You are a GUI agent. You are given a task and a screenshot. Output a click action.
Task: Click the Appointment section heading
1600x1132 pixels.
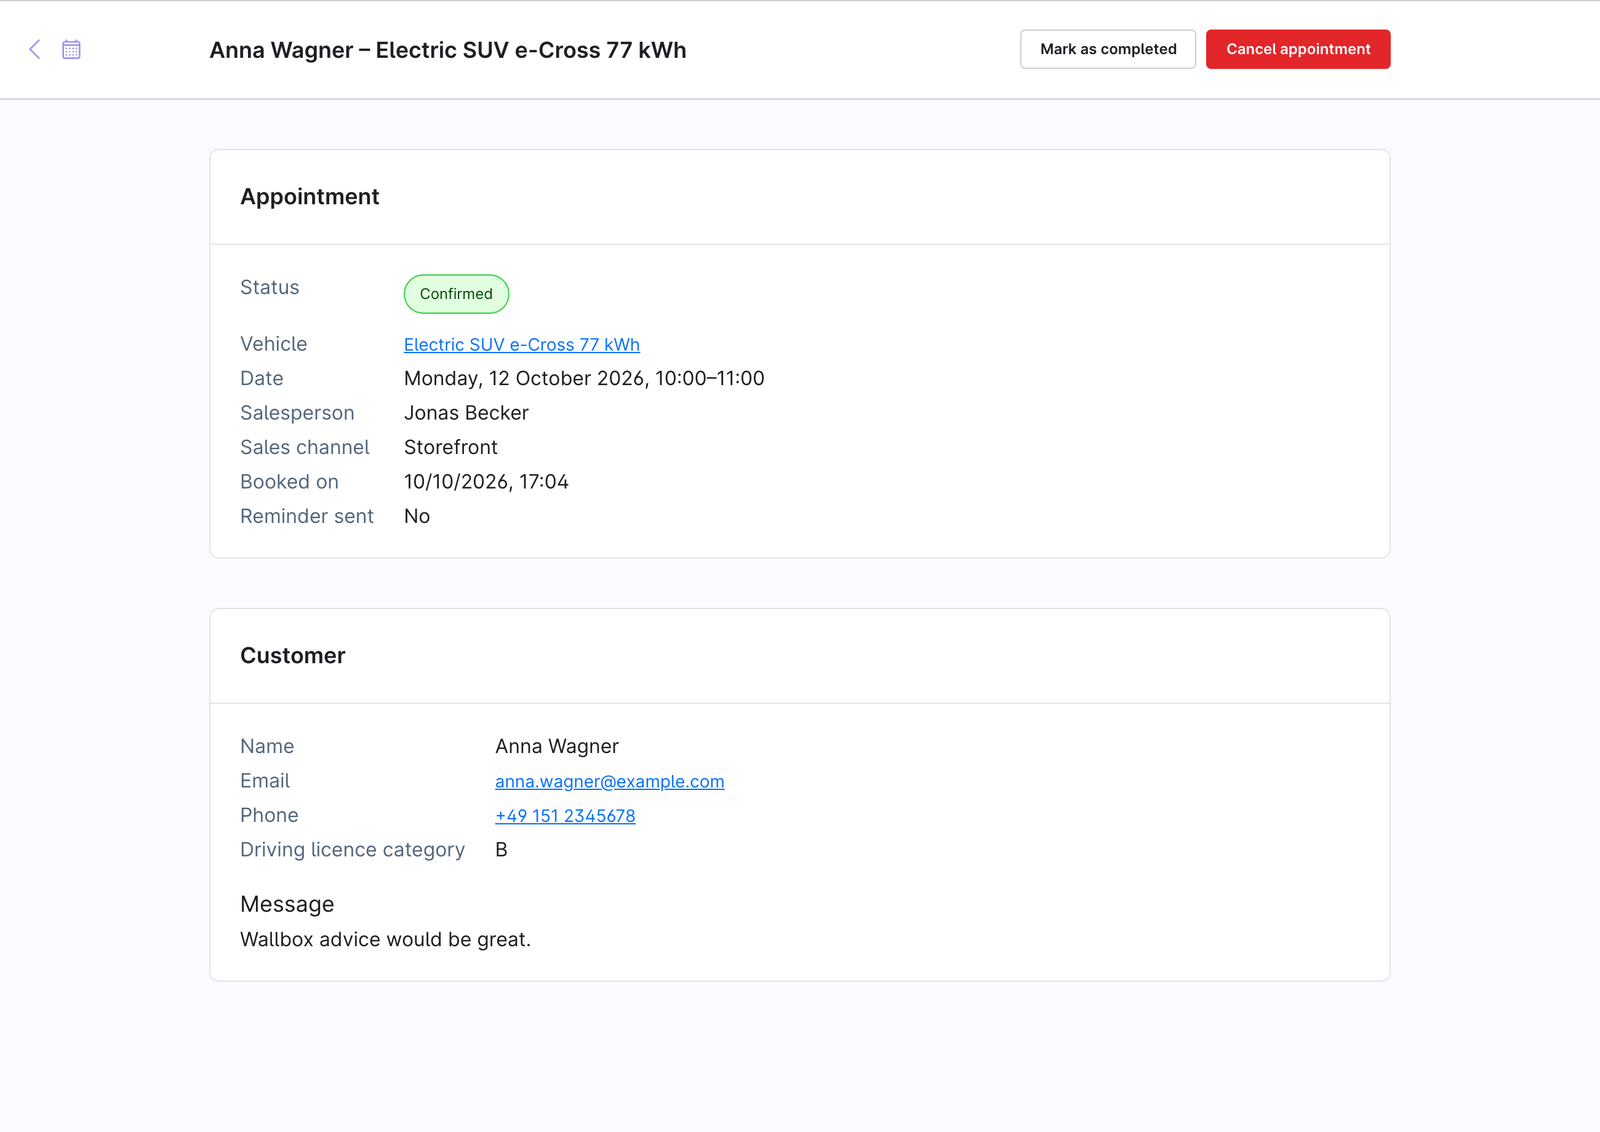[310, 197]
